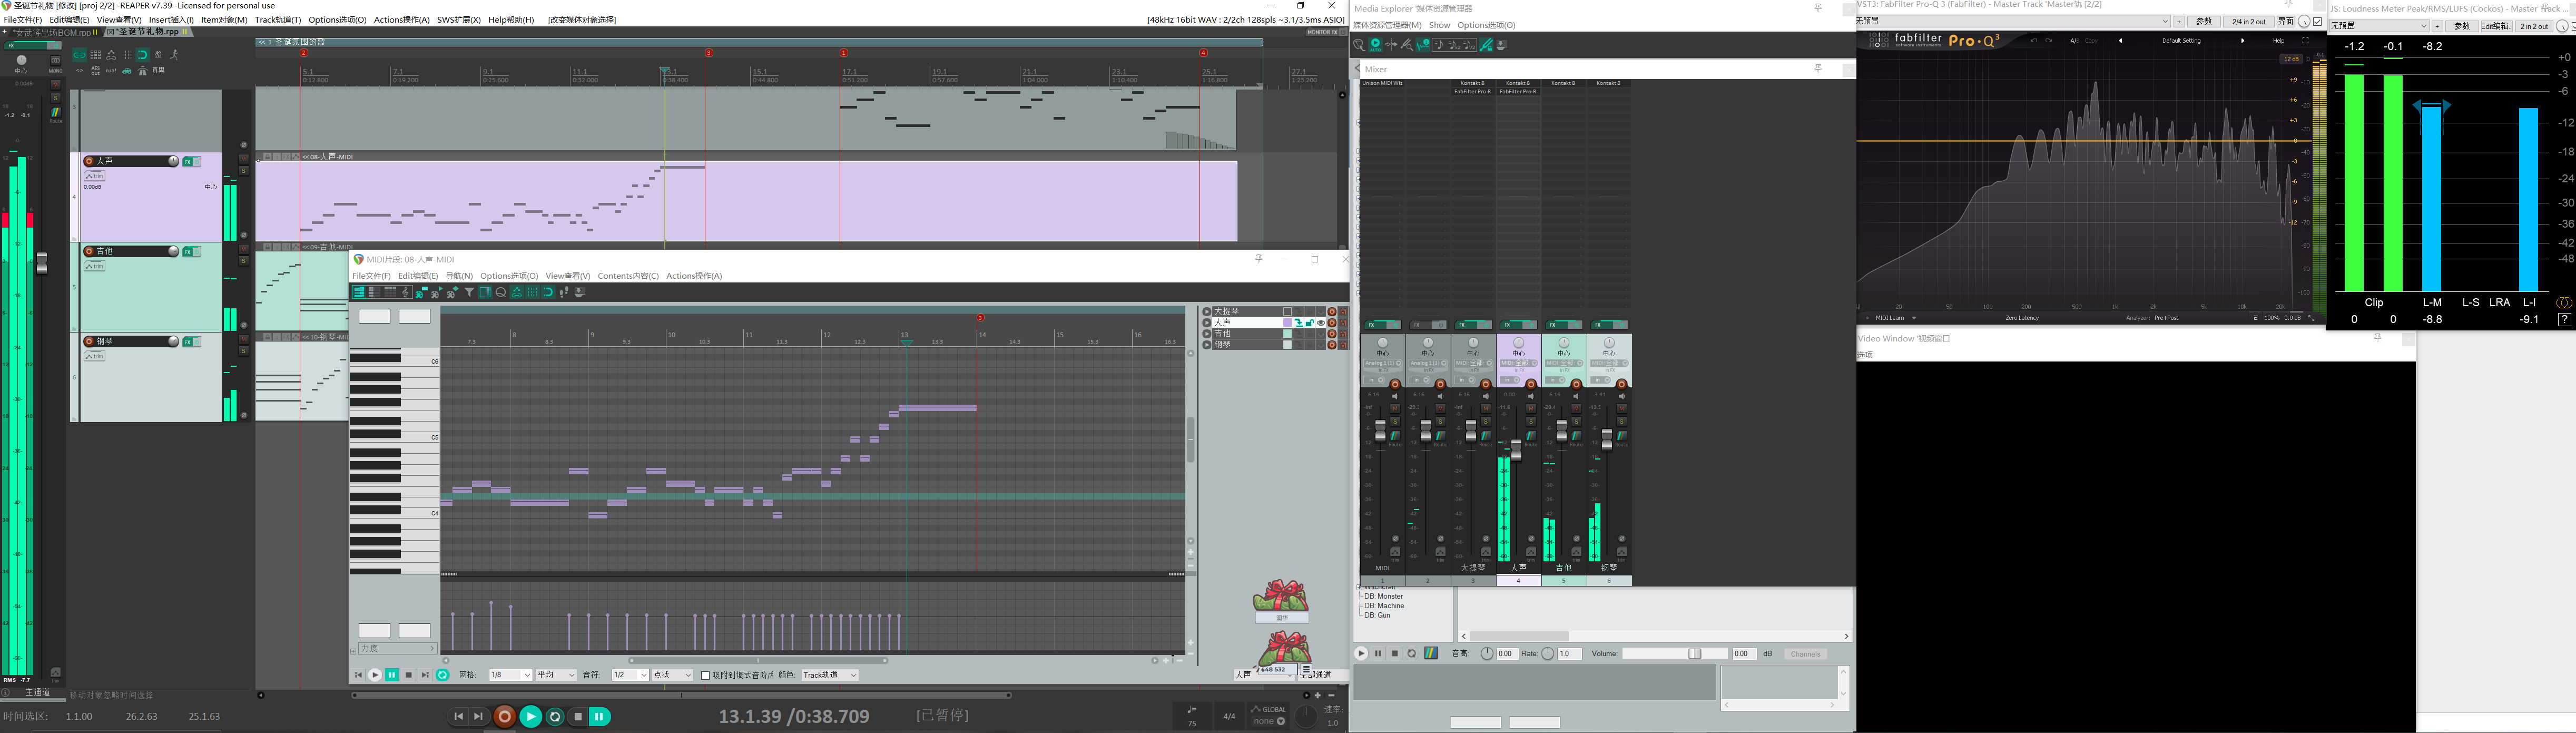Click MIDI Learn in FabFilter Pro-Q 3
Screen dimensions: 2576x733
pos(1890,318)
